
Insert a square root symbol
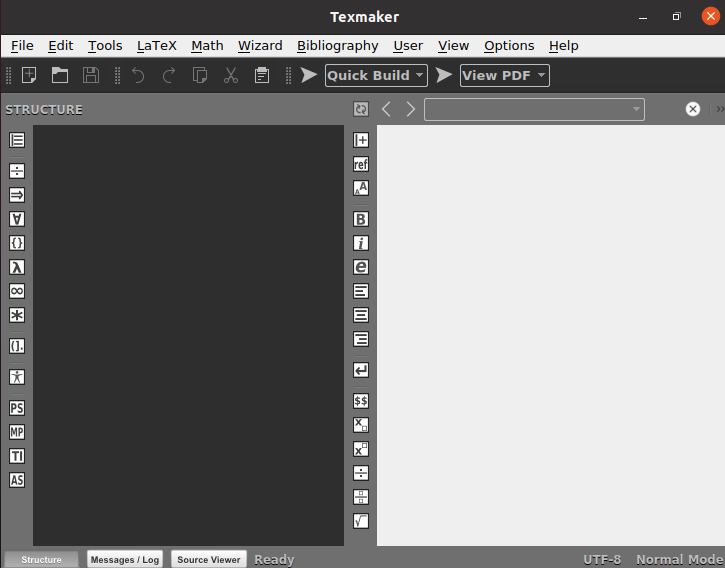point(361,521)
